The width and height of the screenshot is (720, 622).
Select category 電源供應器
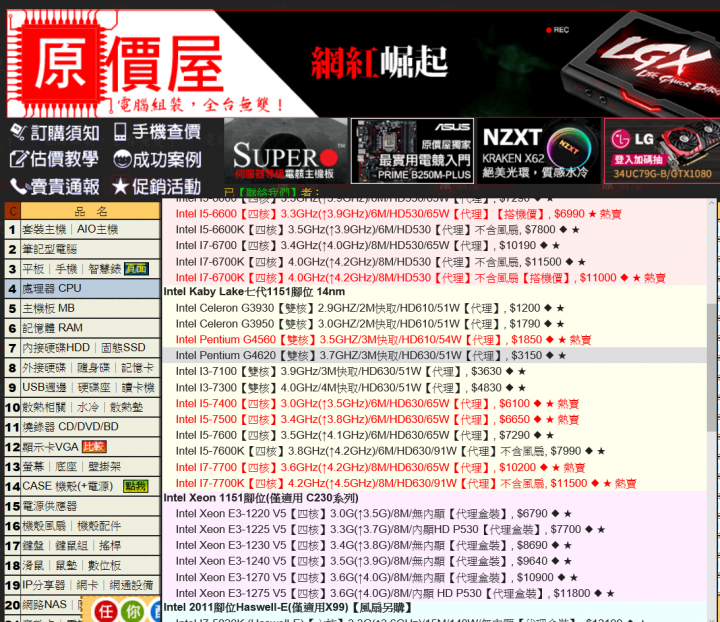90,506
